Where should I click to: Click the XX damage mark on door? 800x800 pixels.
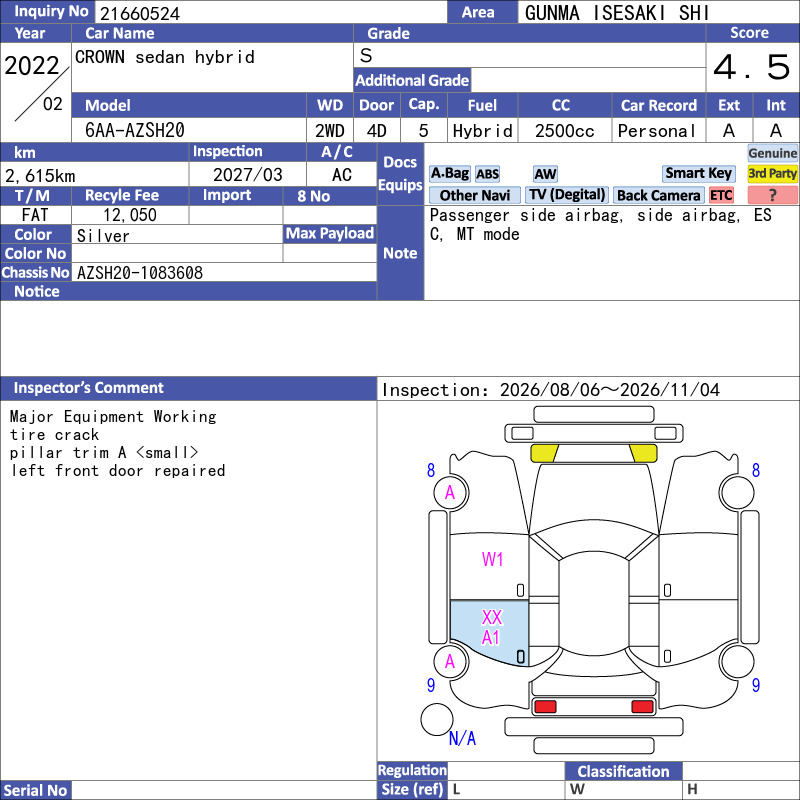pos(492,617)
